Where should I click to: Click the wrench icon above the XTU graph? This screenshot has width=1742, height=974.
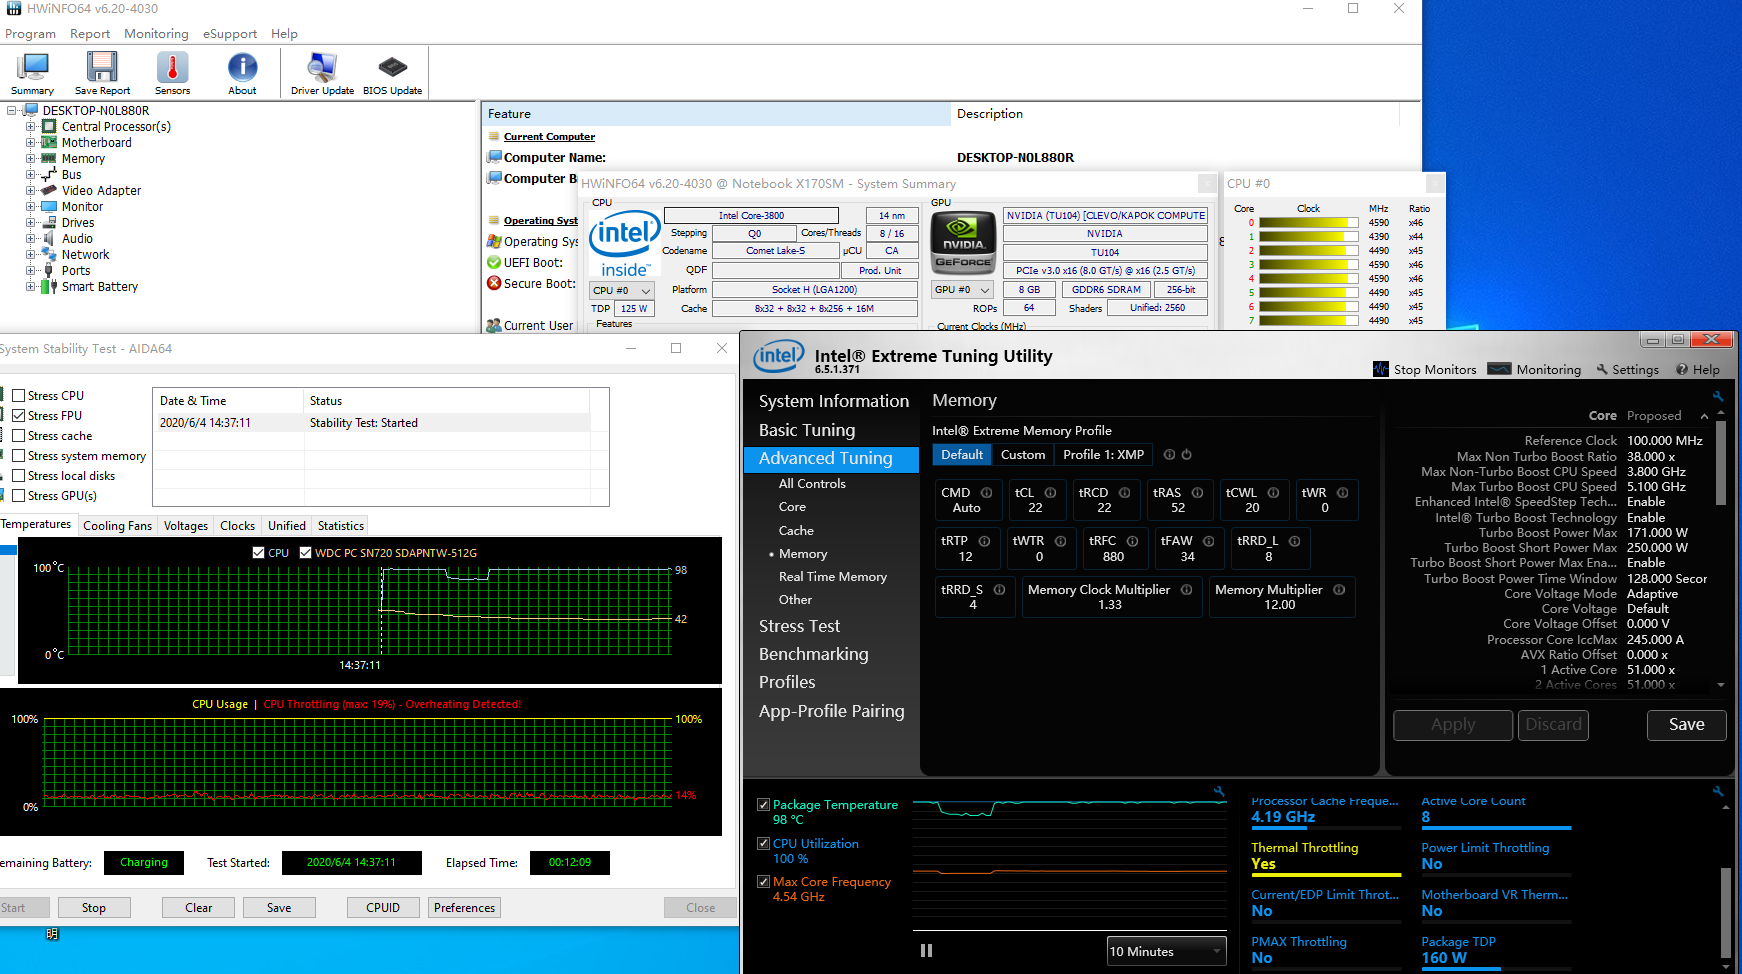click(x=1219, y=791)
